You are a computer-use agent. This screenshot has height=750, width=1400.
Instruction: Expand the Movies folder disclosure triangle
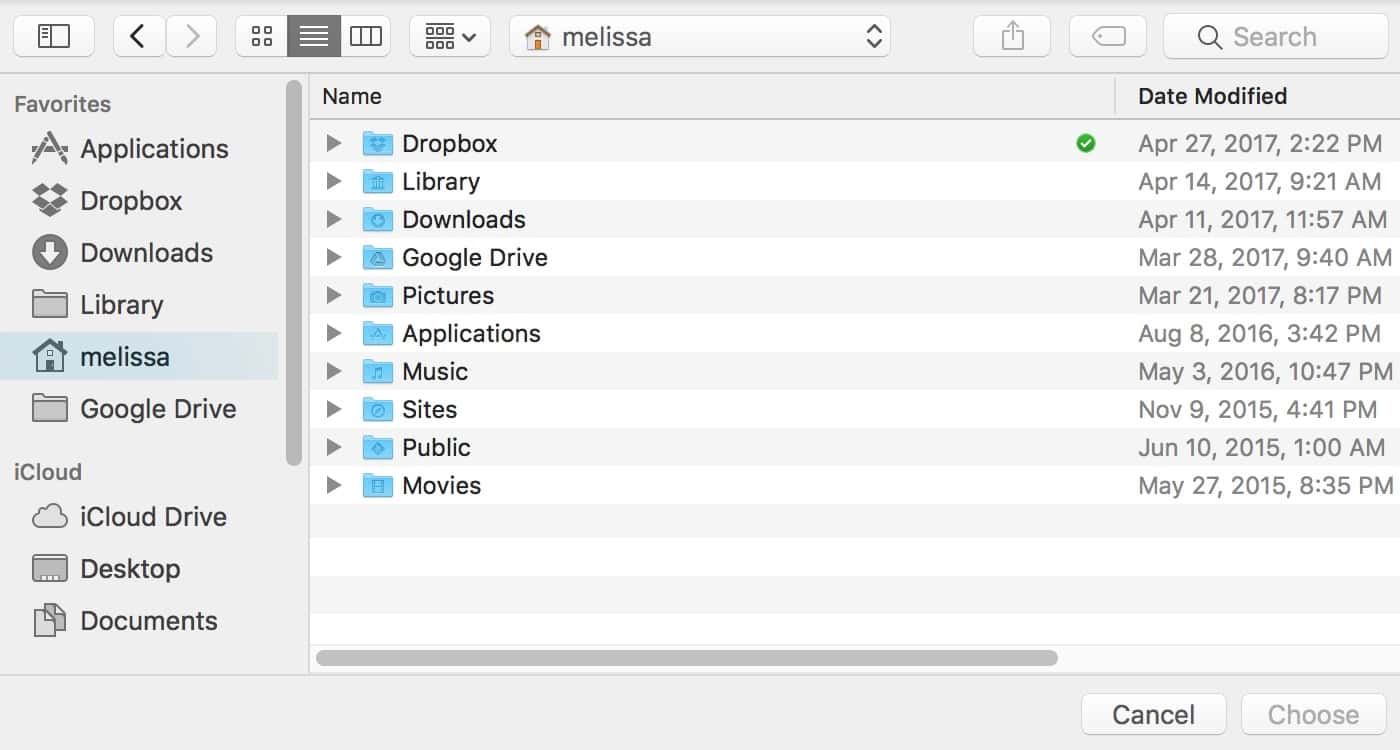pyautogui.click(x=334, y=486)
